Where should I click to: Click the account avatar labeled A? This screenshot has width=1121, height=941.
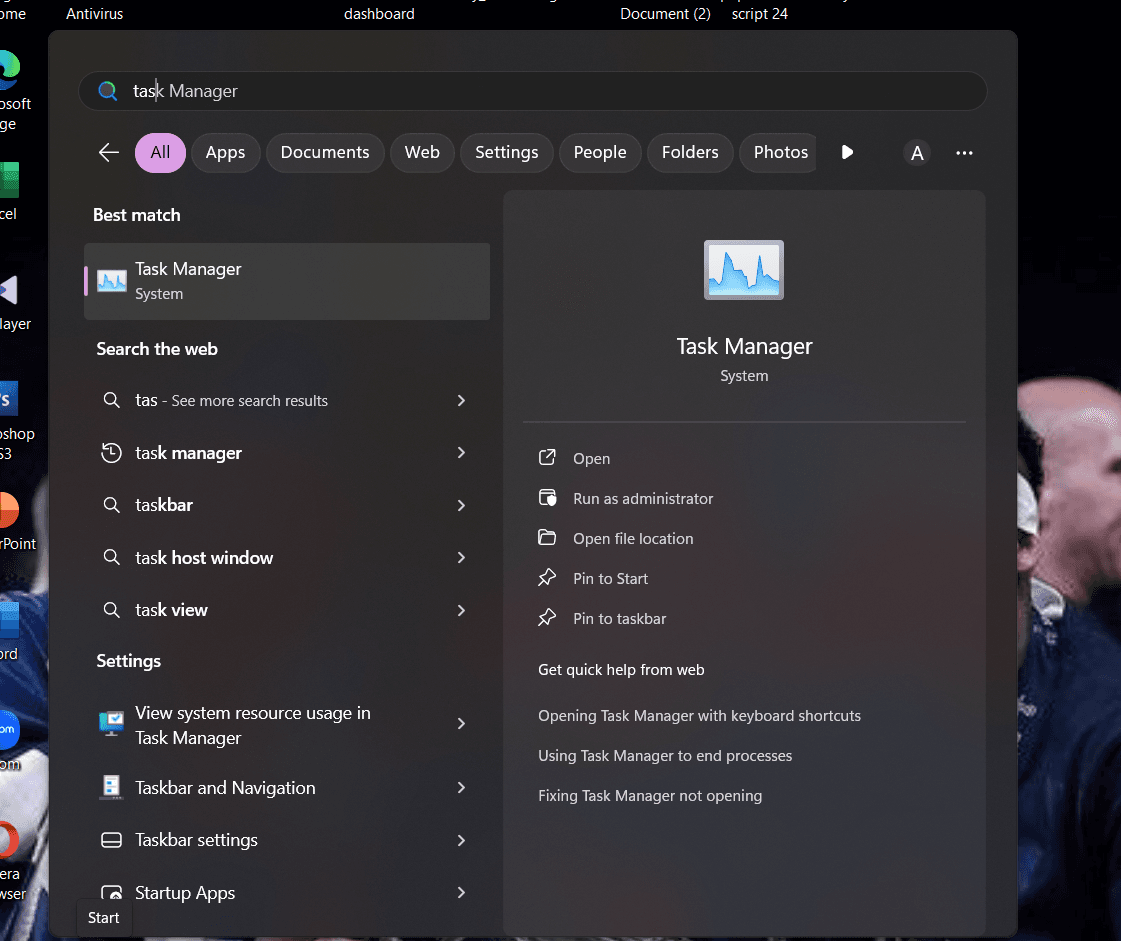pyautogui.click(x=916, y=153)
